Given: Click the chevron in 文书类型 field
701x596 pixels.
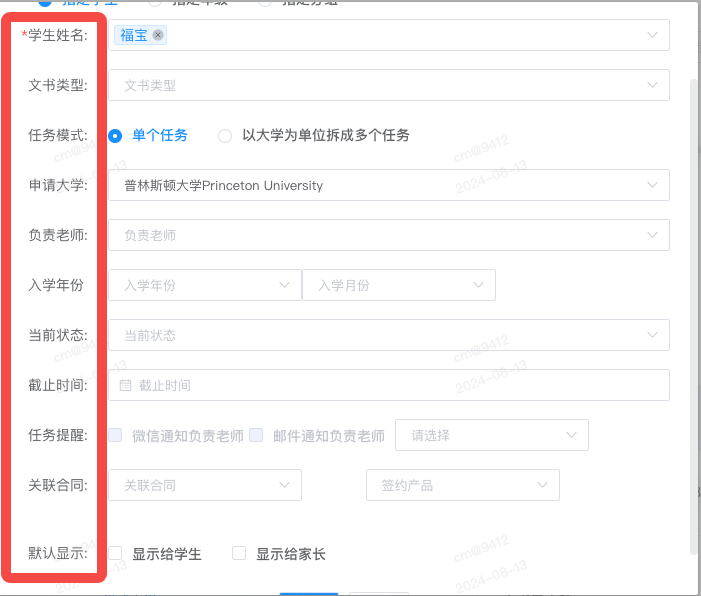Looking at the screenshot, I should pos(652,85).
